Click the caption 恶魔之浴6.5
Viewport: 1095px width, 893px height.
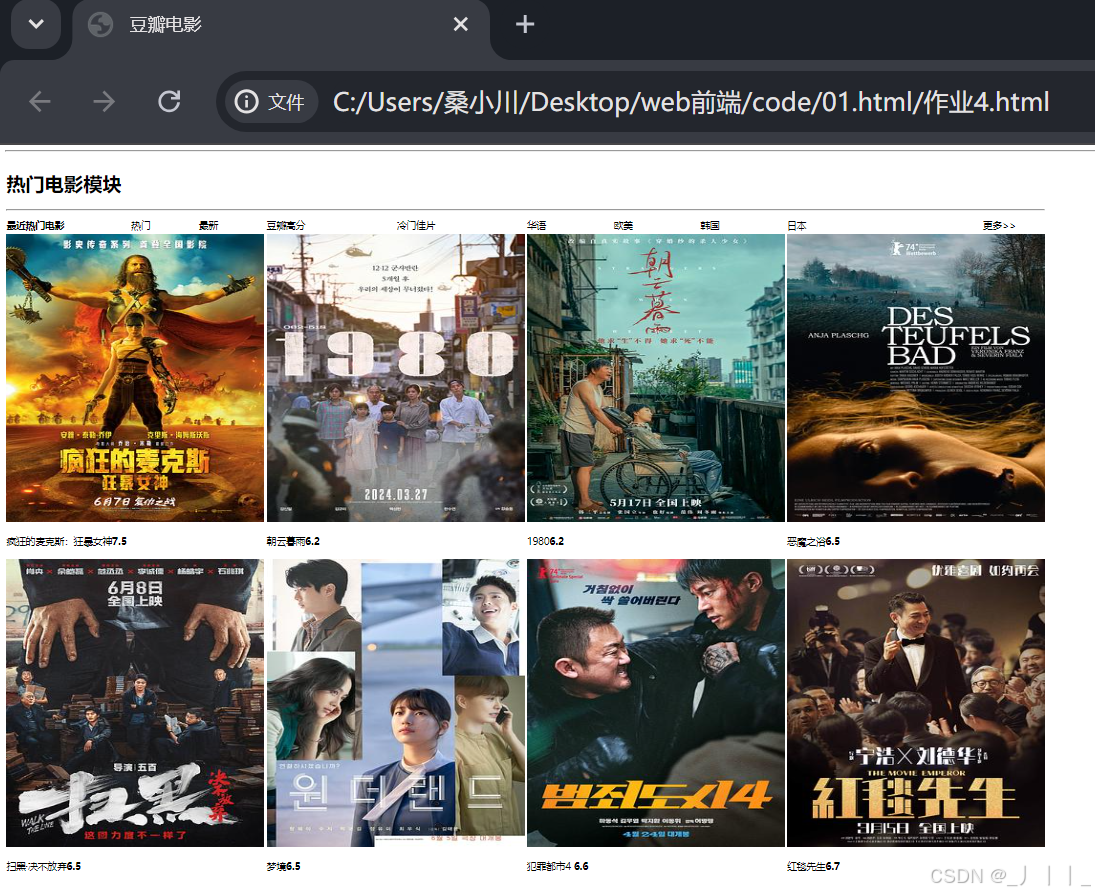[x=814, y=541]
